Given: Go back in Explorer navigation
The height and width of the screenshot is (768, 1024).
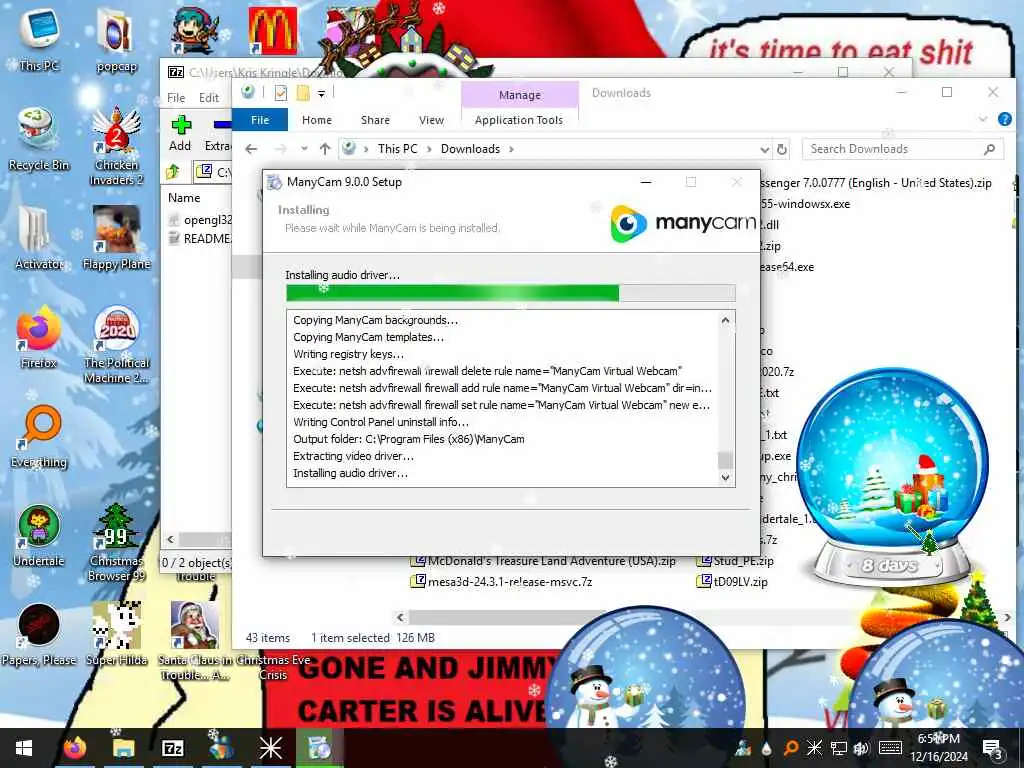Looking at the screenshot, I should [x=251, y=149].
